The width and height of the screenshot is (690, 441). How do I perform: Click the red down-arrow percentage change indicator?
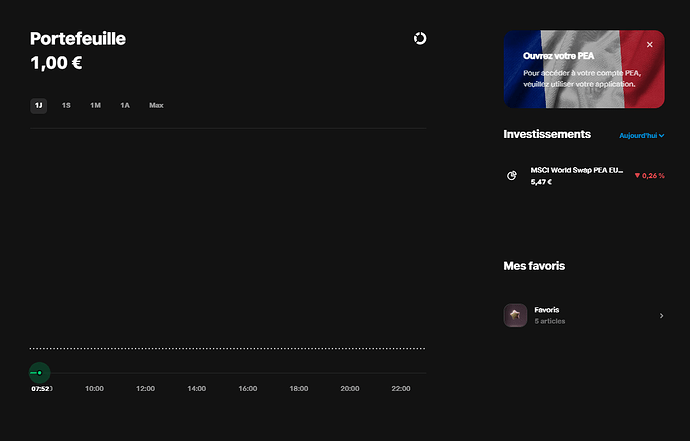point(649,176)
